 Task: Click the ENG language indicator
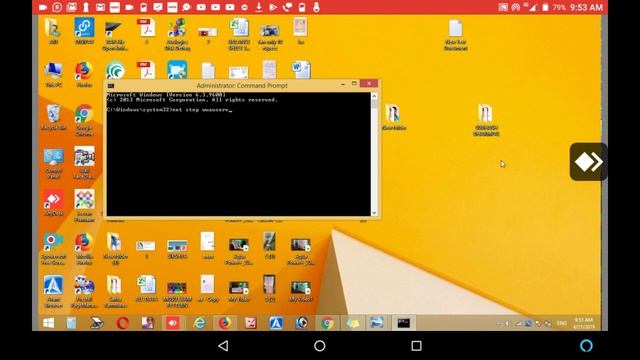coord(562,323)
